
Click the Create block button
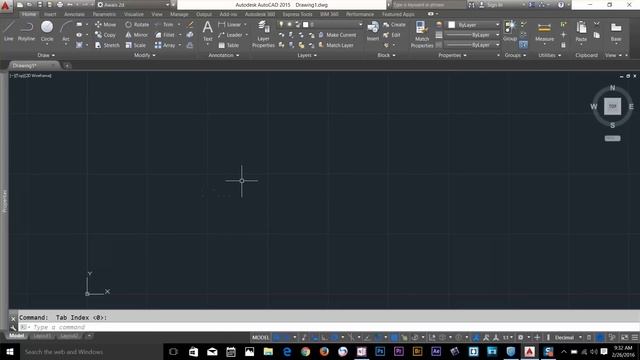pos(394,24)
